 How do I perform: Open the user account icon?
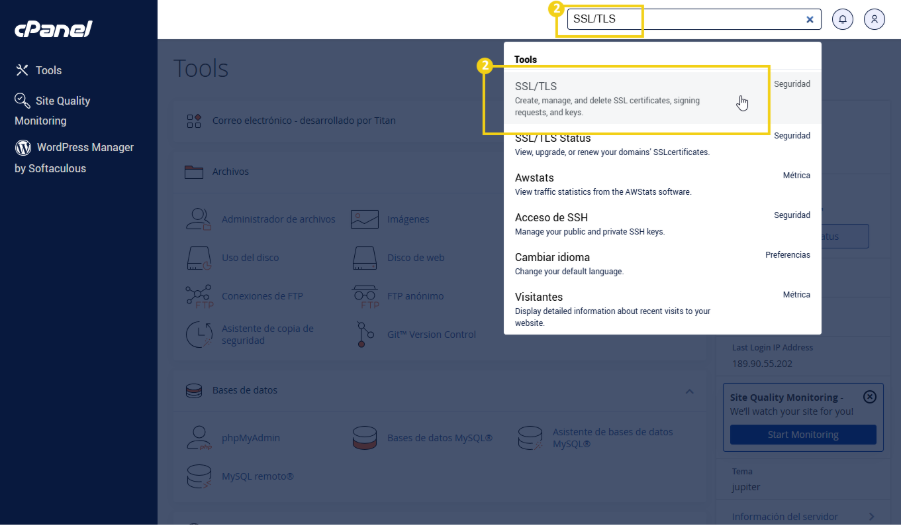click(875, 19)
